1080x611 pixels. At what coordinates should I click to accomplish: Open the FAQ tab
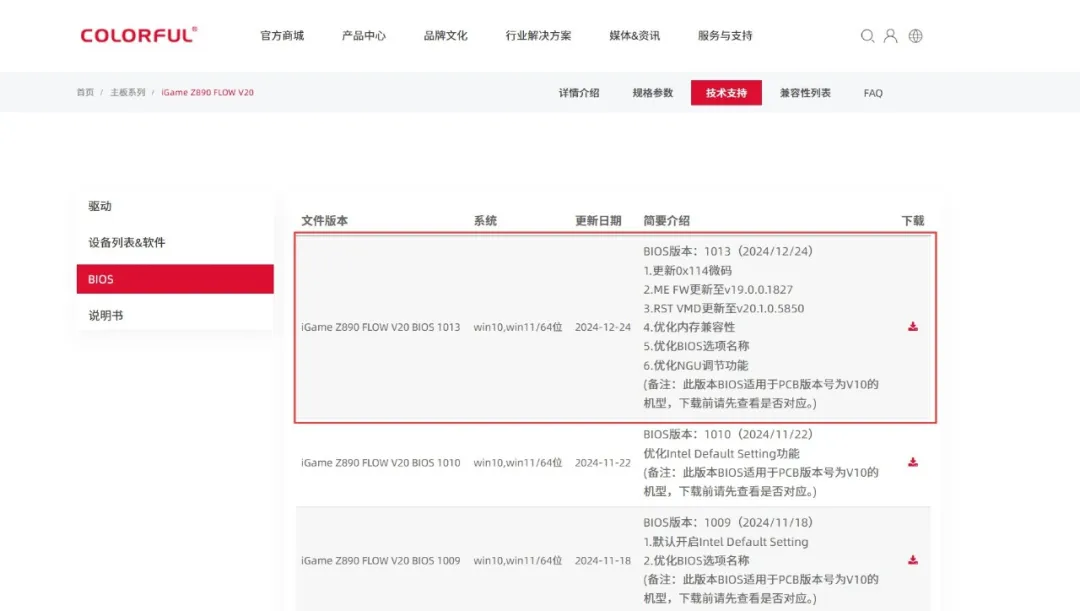pyautogui.click(x=873, y=92)
